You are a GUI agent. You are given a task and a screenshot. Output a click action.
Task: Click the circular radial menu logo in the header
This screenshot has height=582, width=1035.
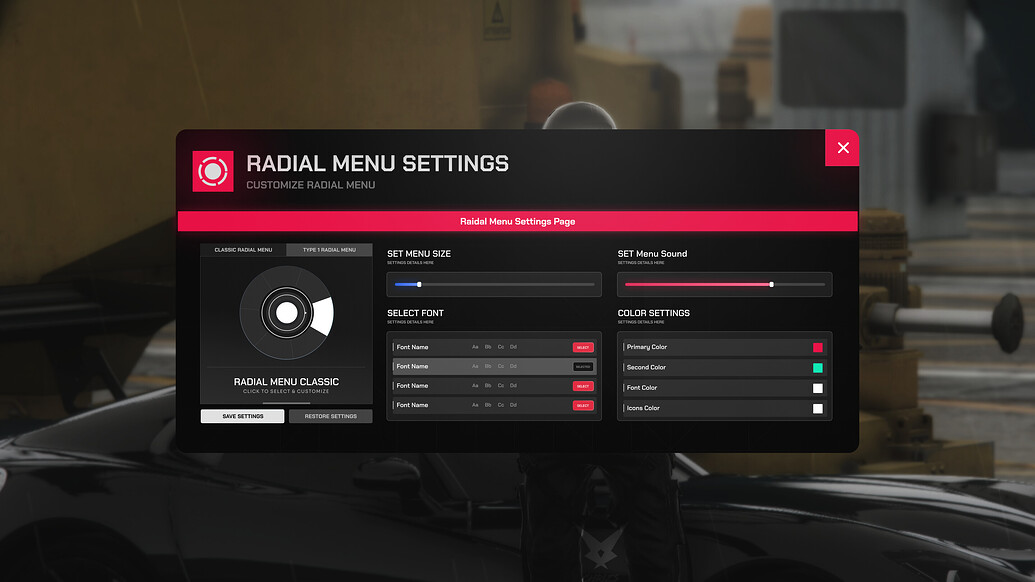pos(212,170)
